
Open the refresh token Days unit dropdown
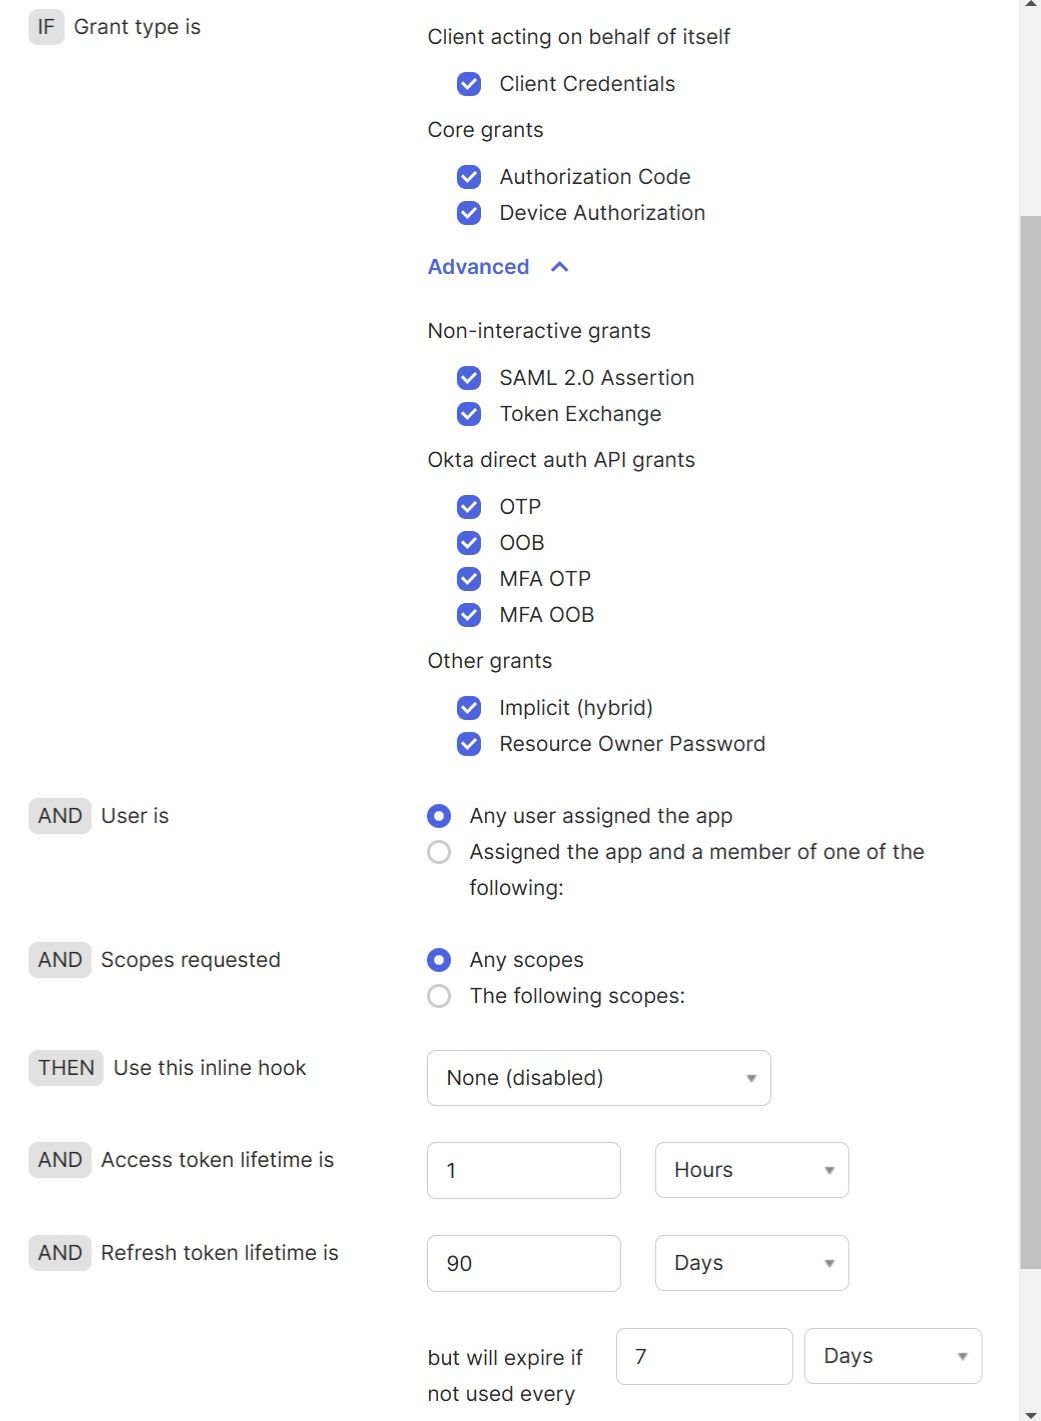(x=751, y=1263)
